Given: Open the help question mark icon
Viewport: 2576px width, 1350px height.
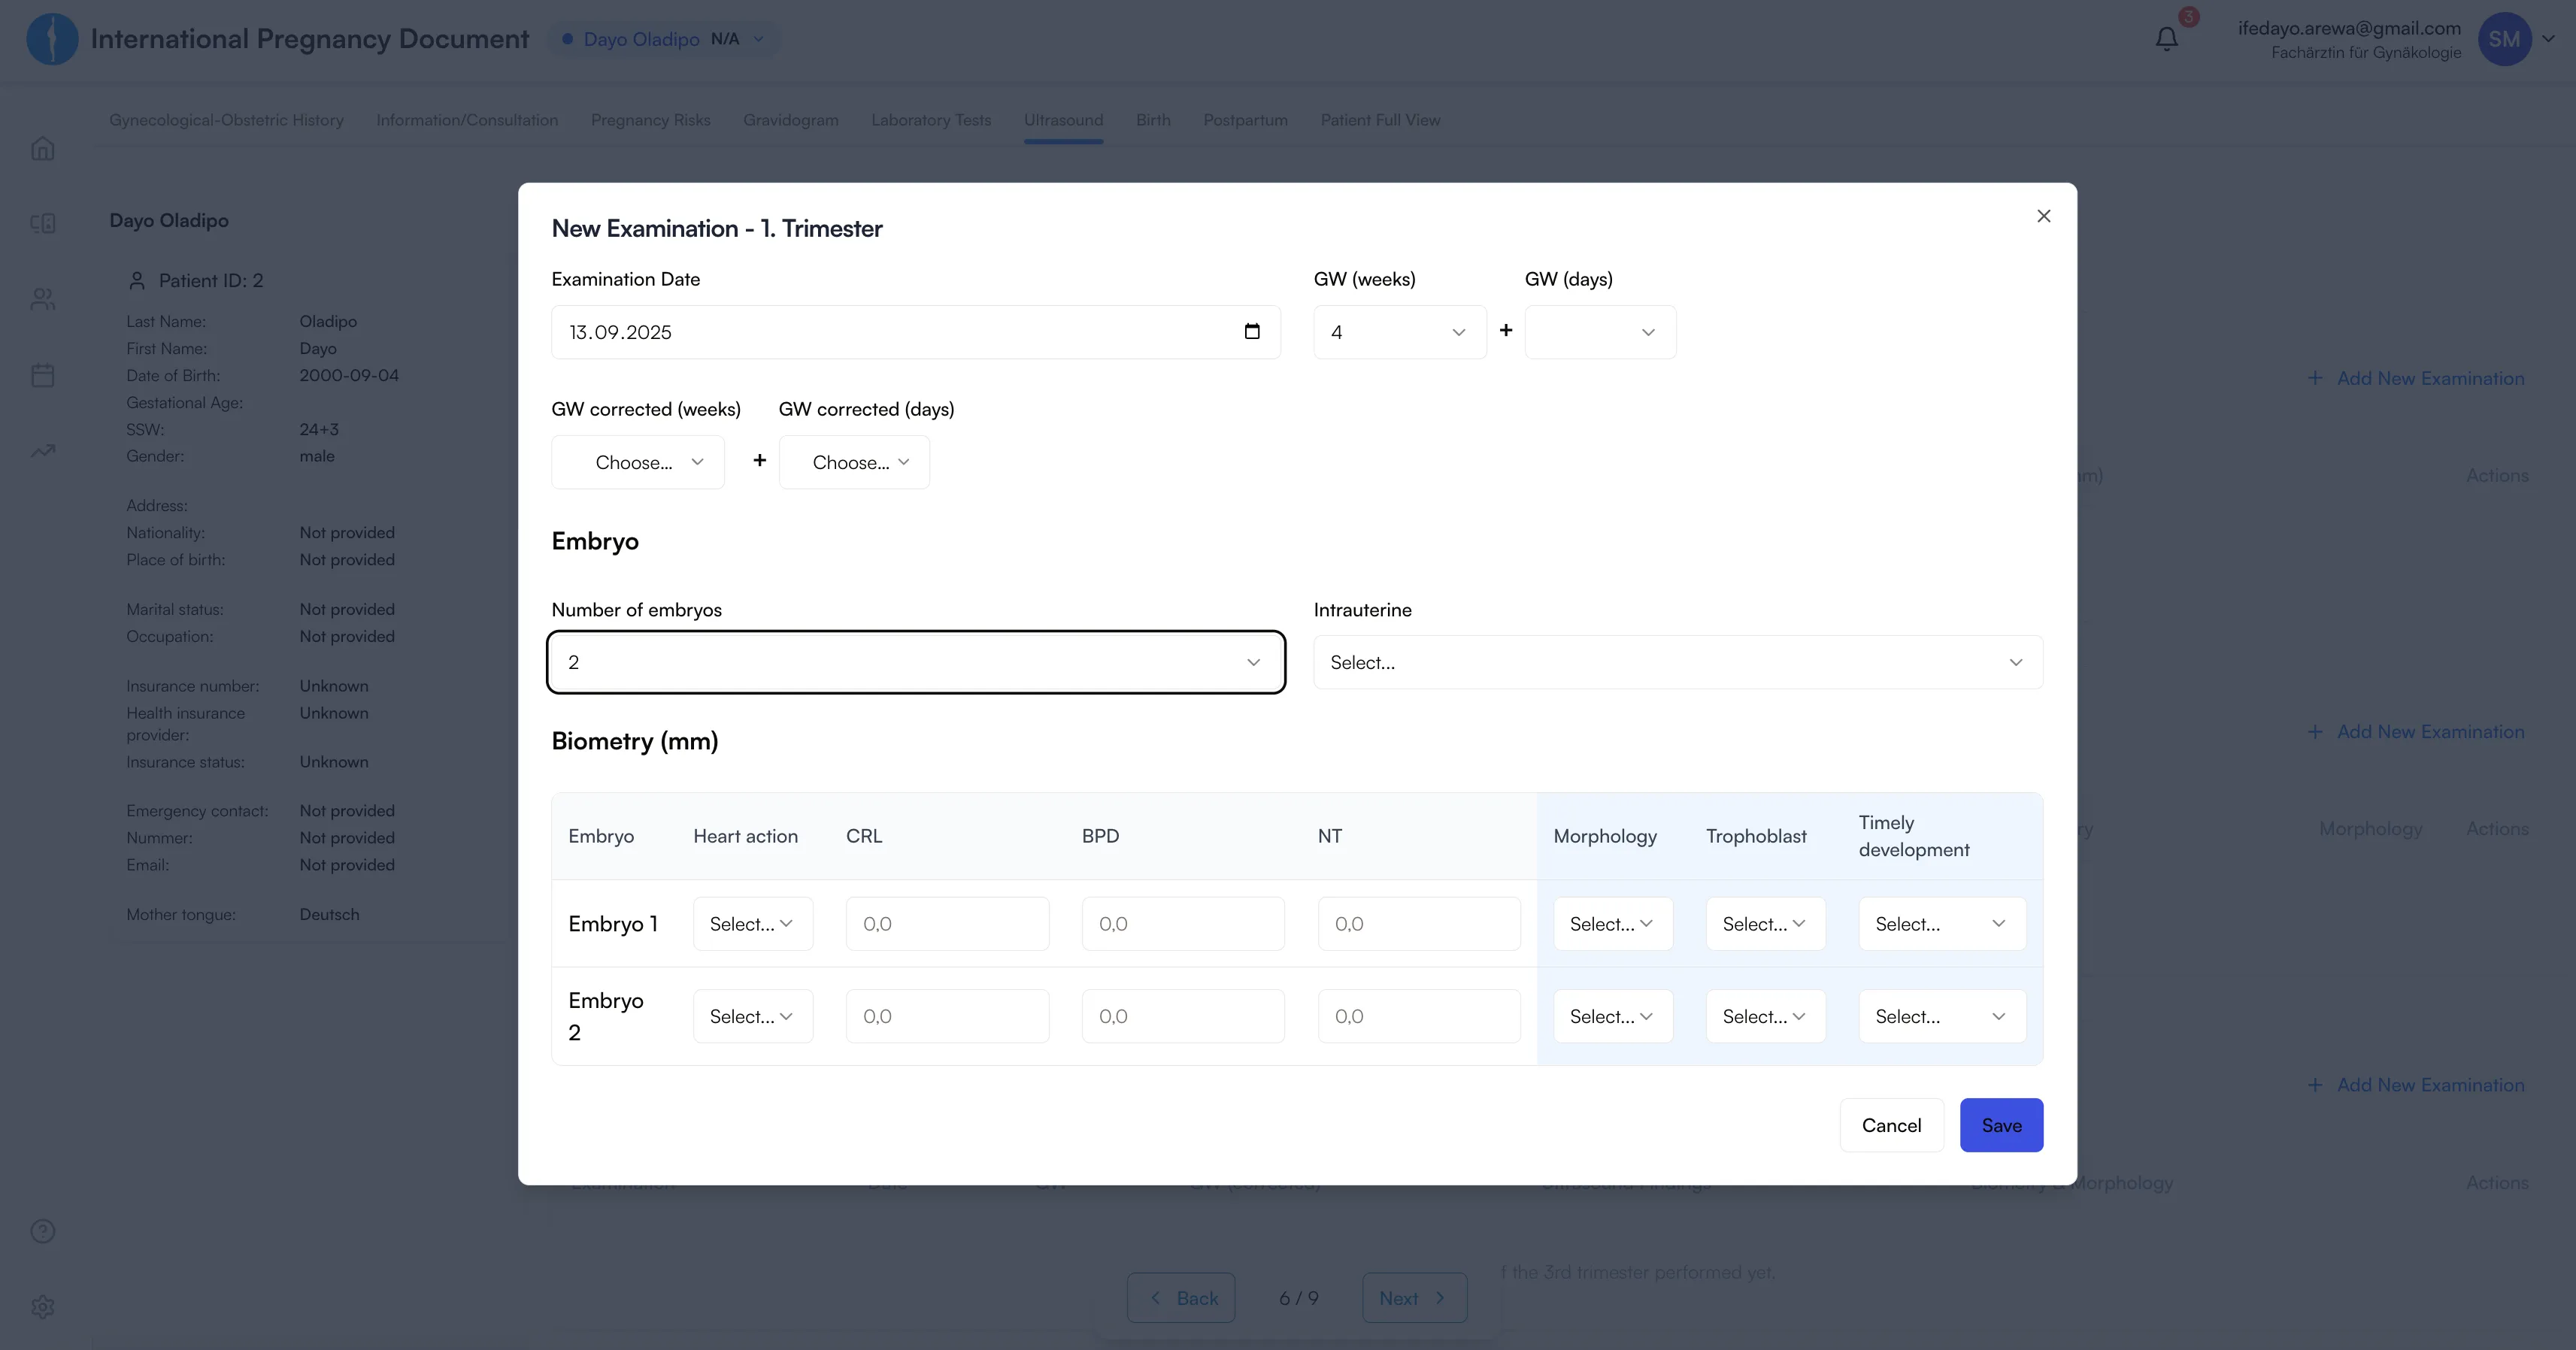Looking at the screenshot, I should pos(42,1231).
